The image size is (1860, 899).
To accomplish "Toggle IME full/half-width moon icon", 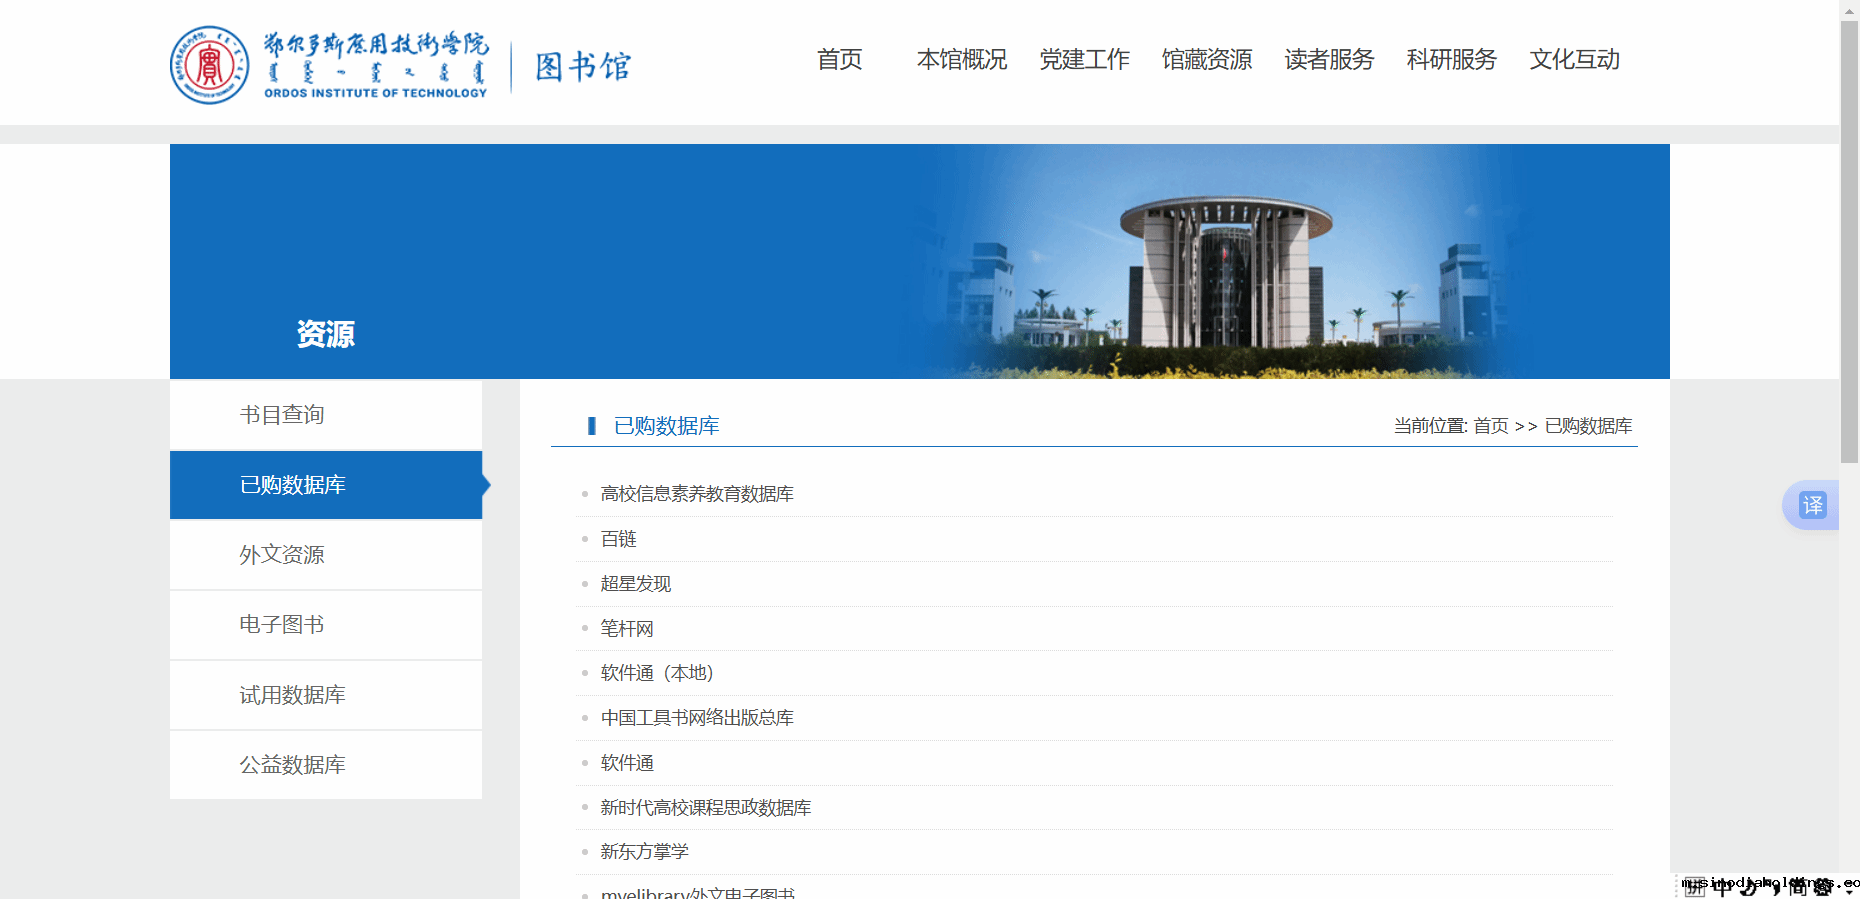I will click(x=1748, y=887).
